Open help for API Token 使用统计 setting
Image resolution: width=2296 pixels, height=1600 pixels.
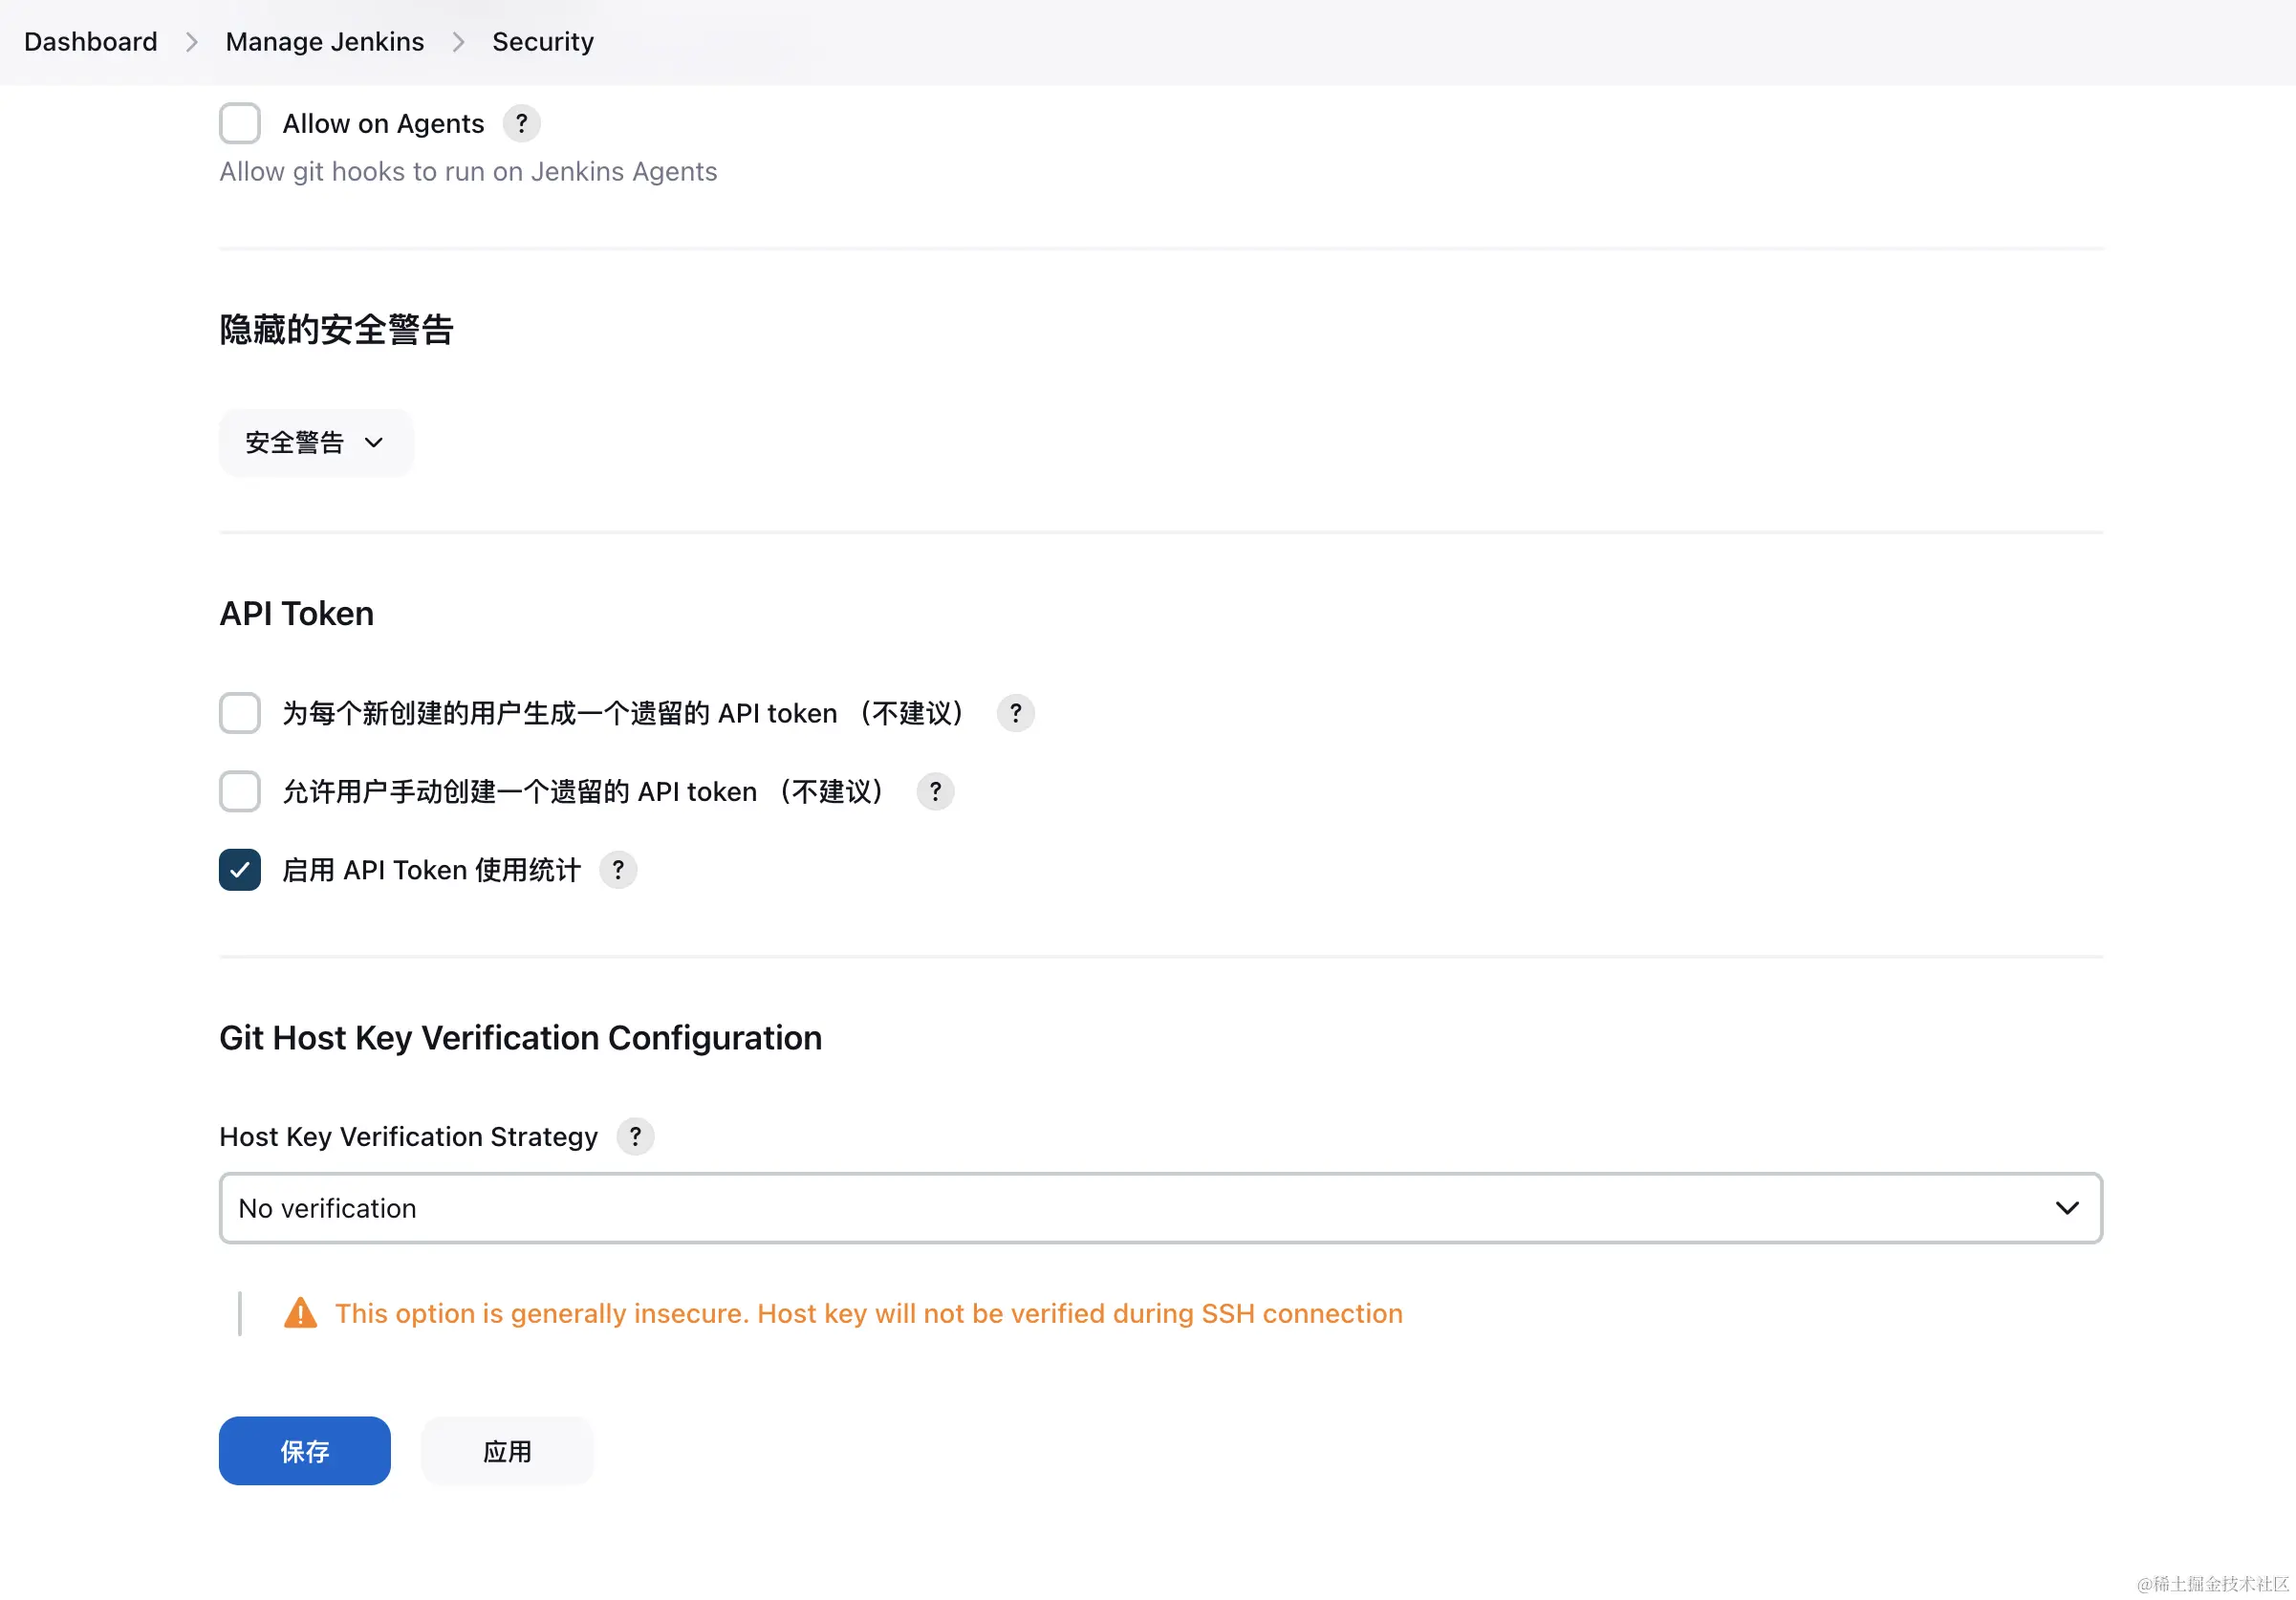pos(617,870)
